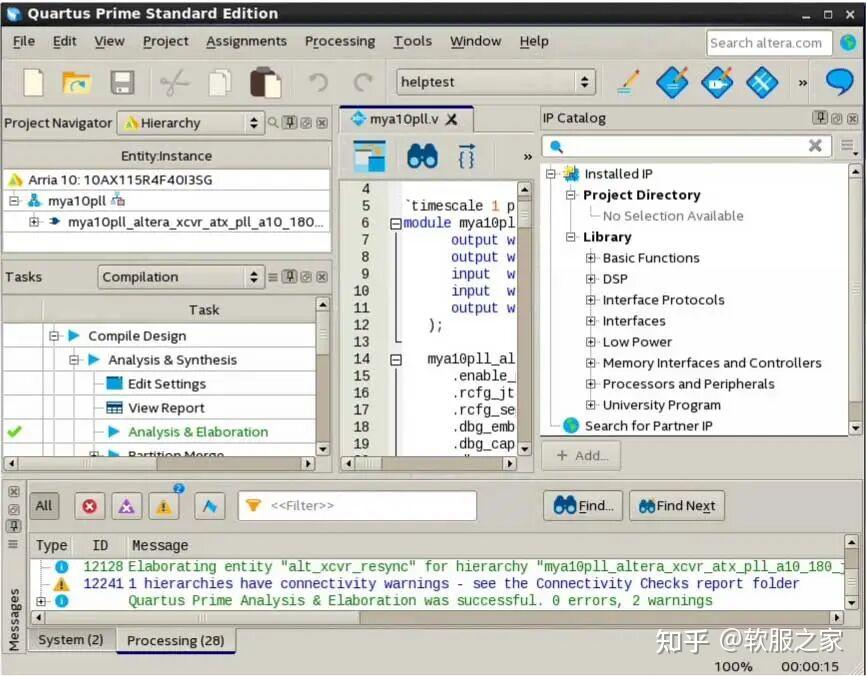Click the Find Next button
This screenshot has width=866, height=676.
tap(677, 506)
